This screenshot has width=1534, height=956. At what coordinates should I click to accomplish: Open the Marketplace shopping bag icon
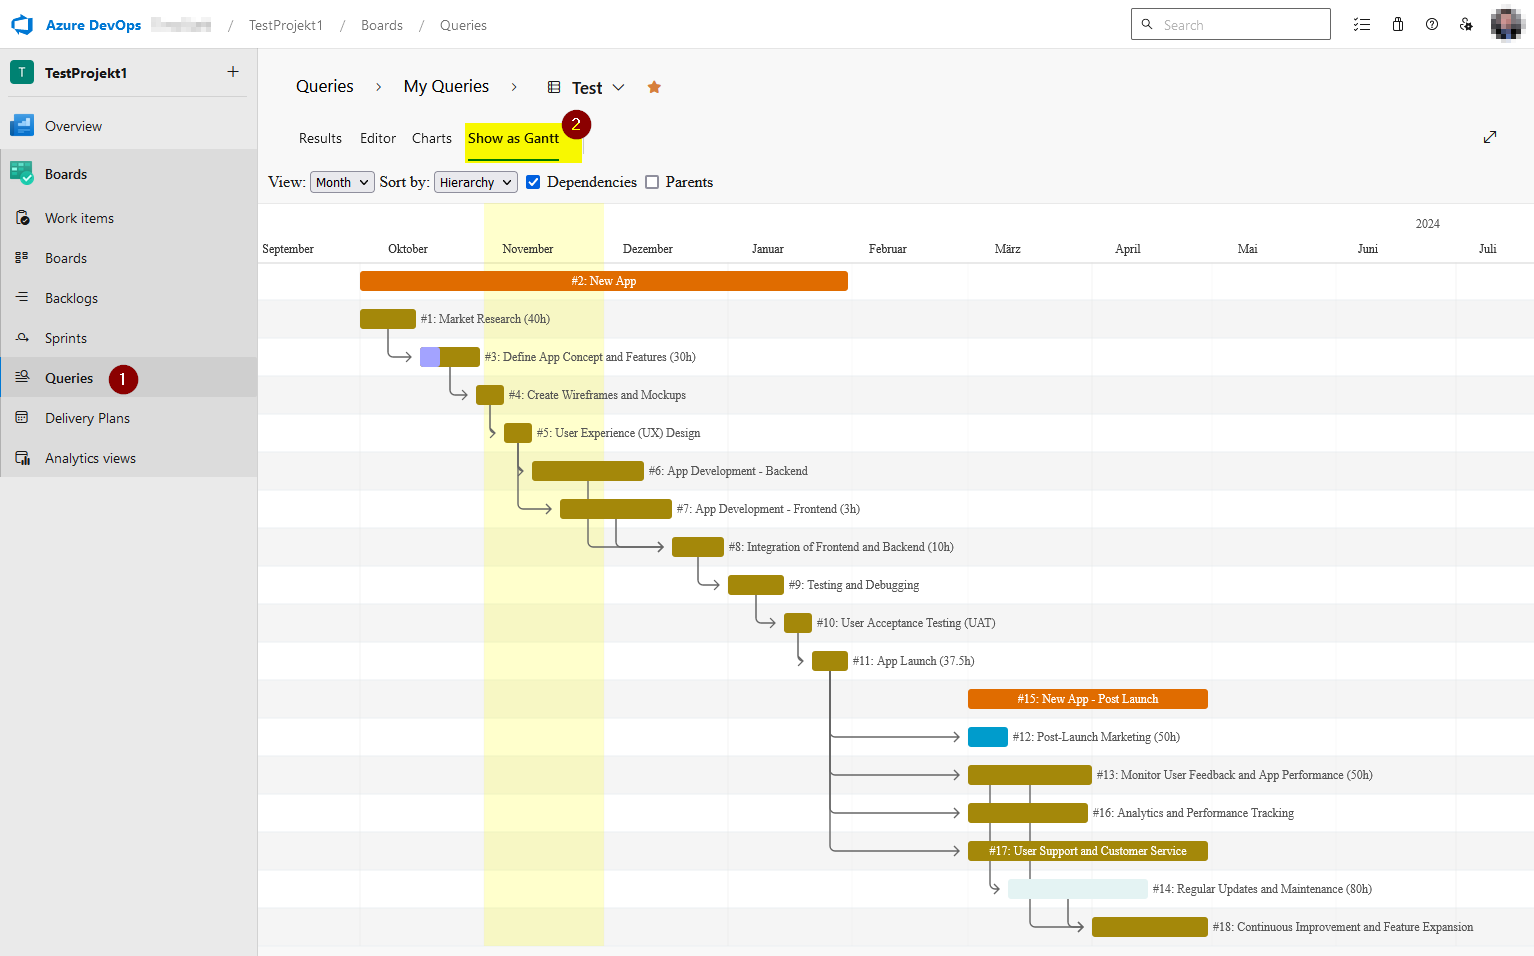(1397, 24)
